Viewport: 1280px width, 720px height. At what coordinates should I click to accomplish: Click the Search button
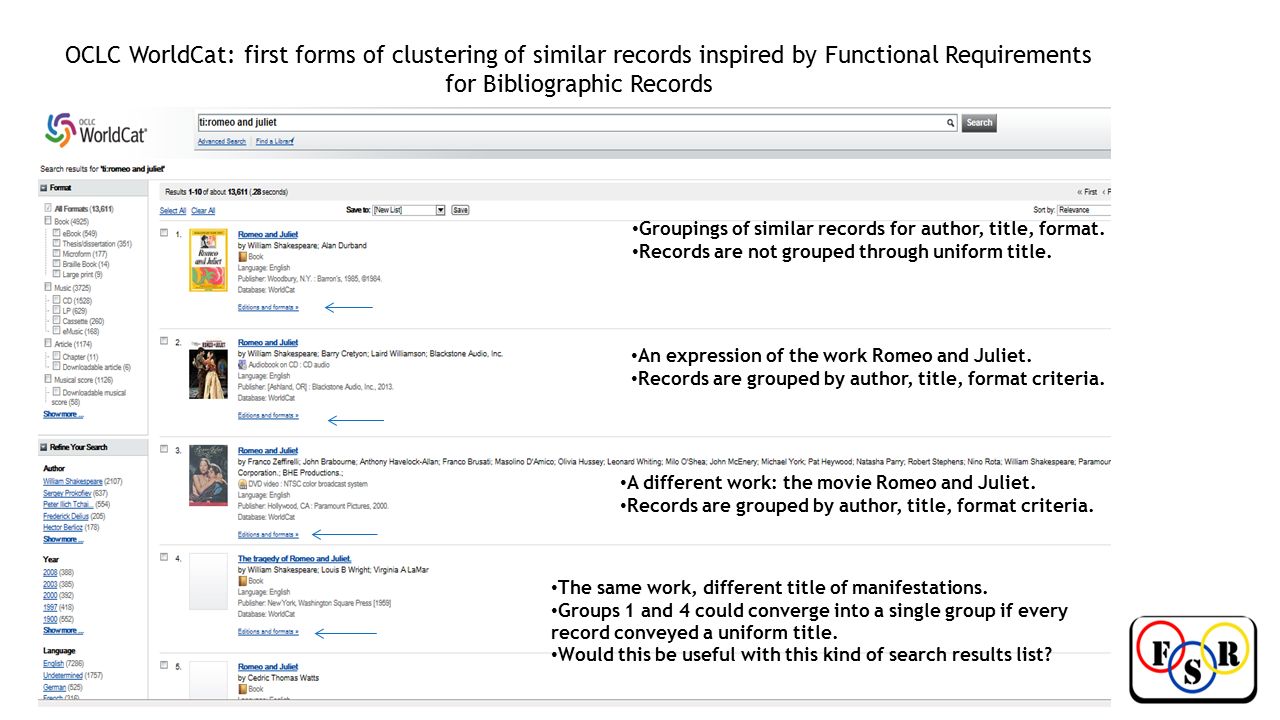click(x=979, y=123)
